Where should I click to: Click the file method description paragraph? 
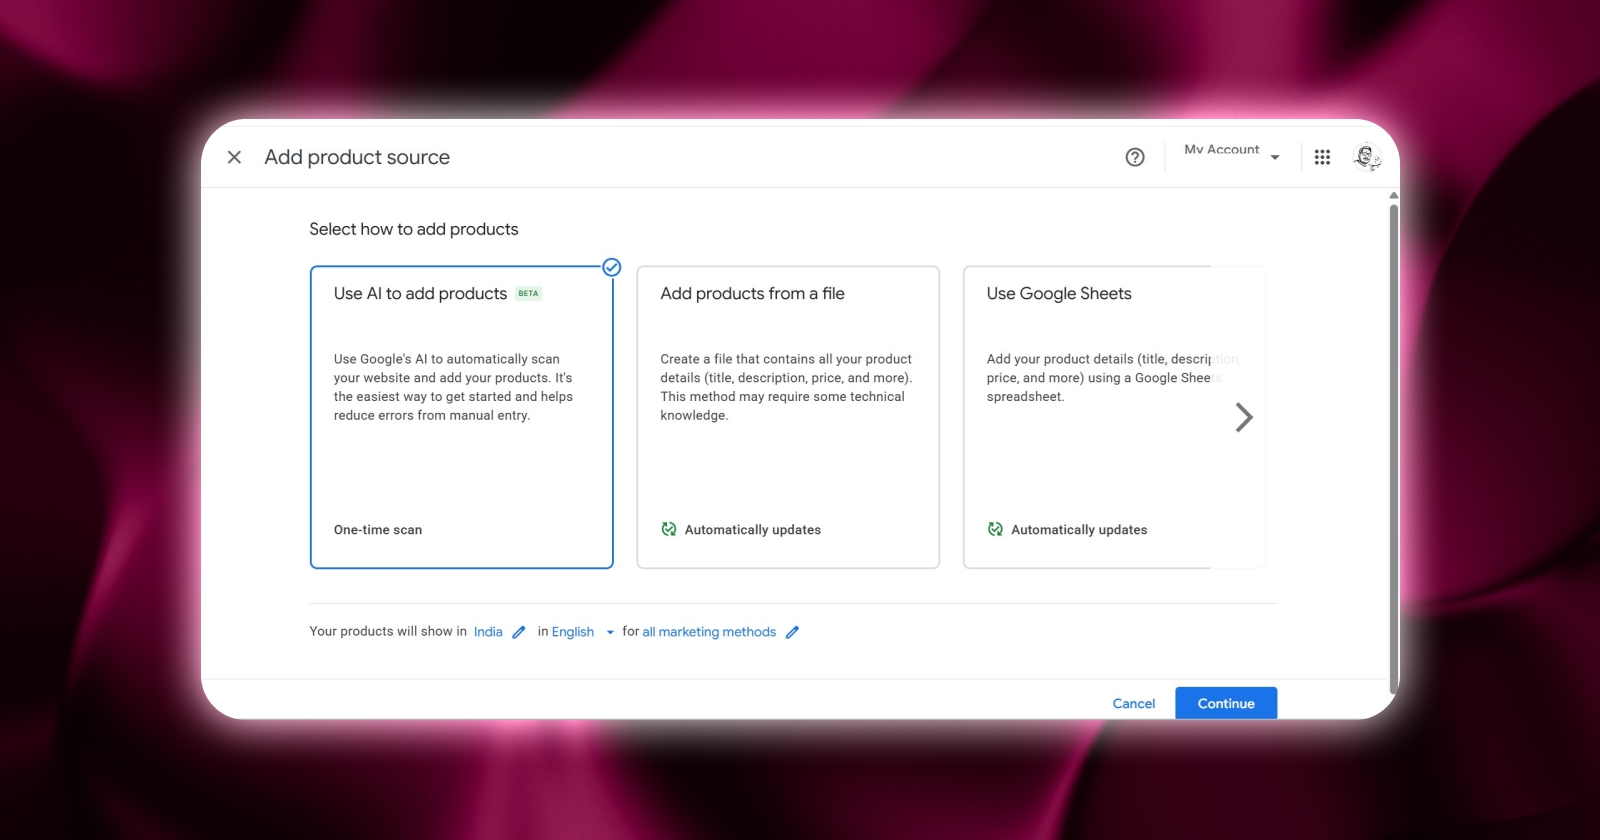coord(786,387)
